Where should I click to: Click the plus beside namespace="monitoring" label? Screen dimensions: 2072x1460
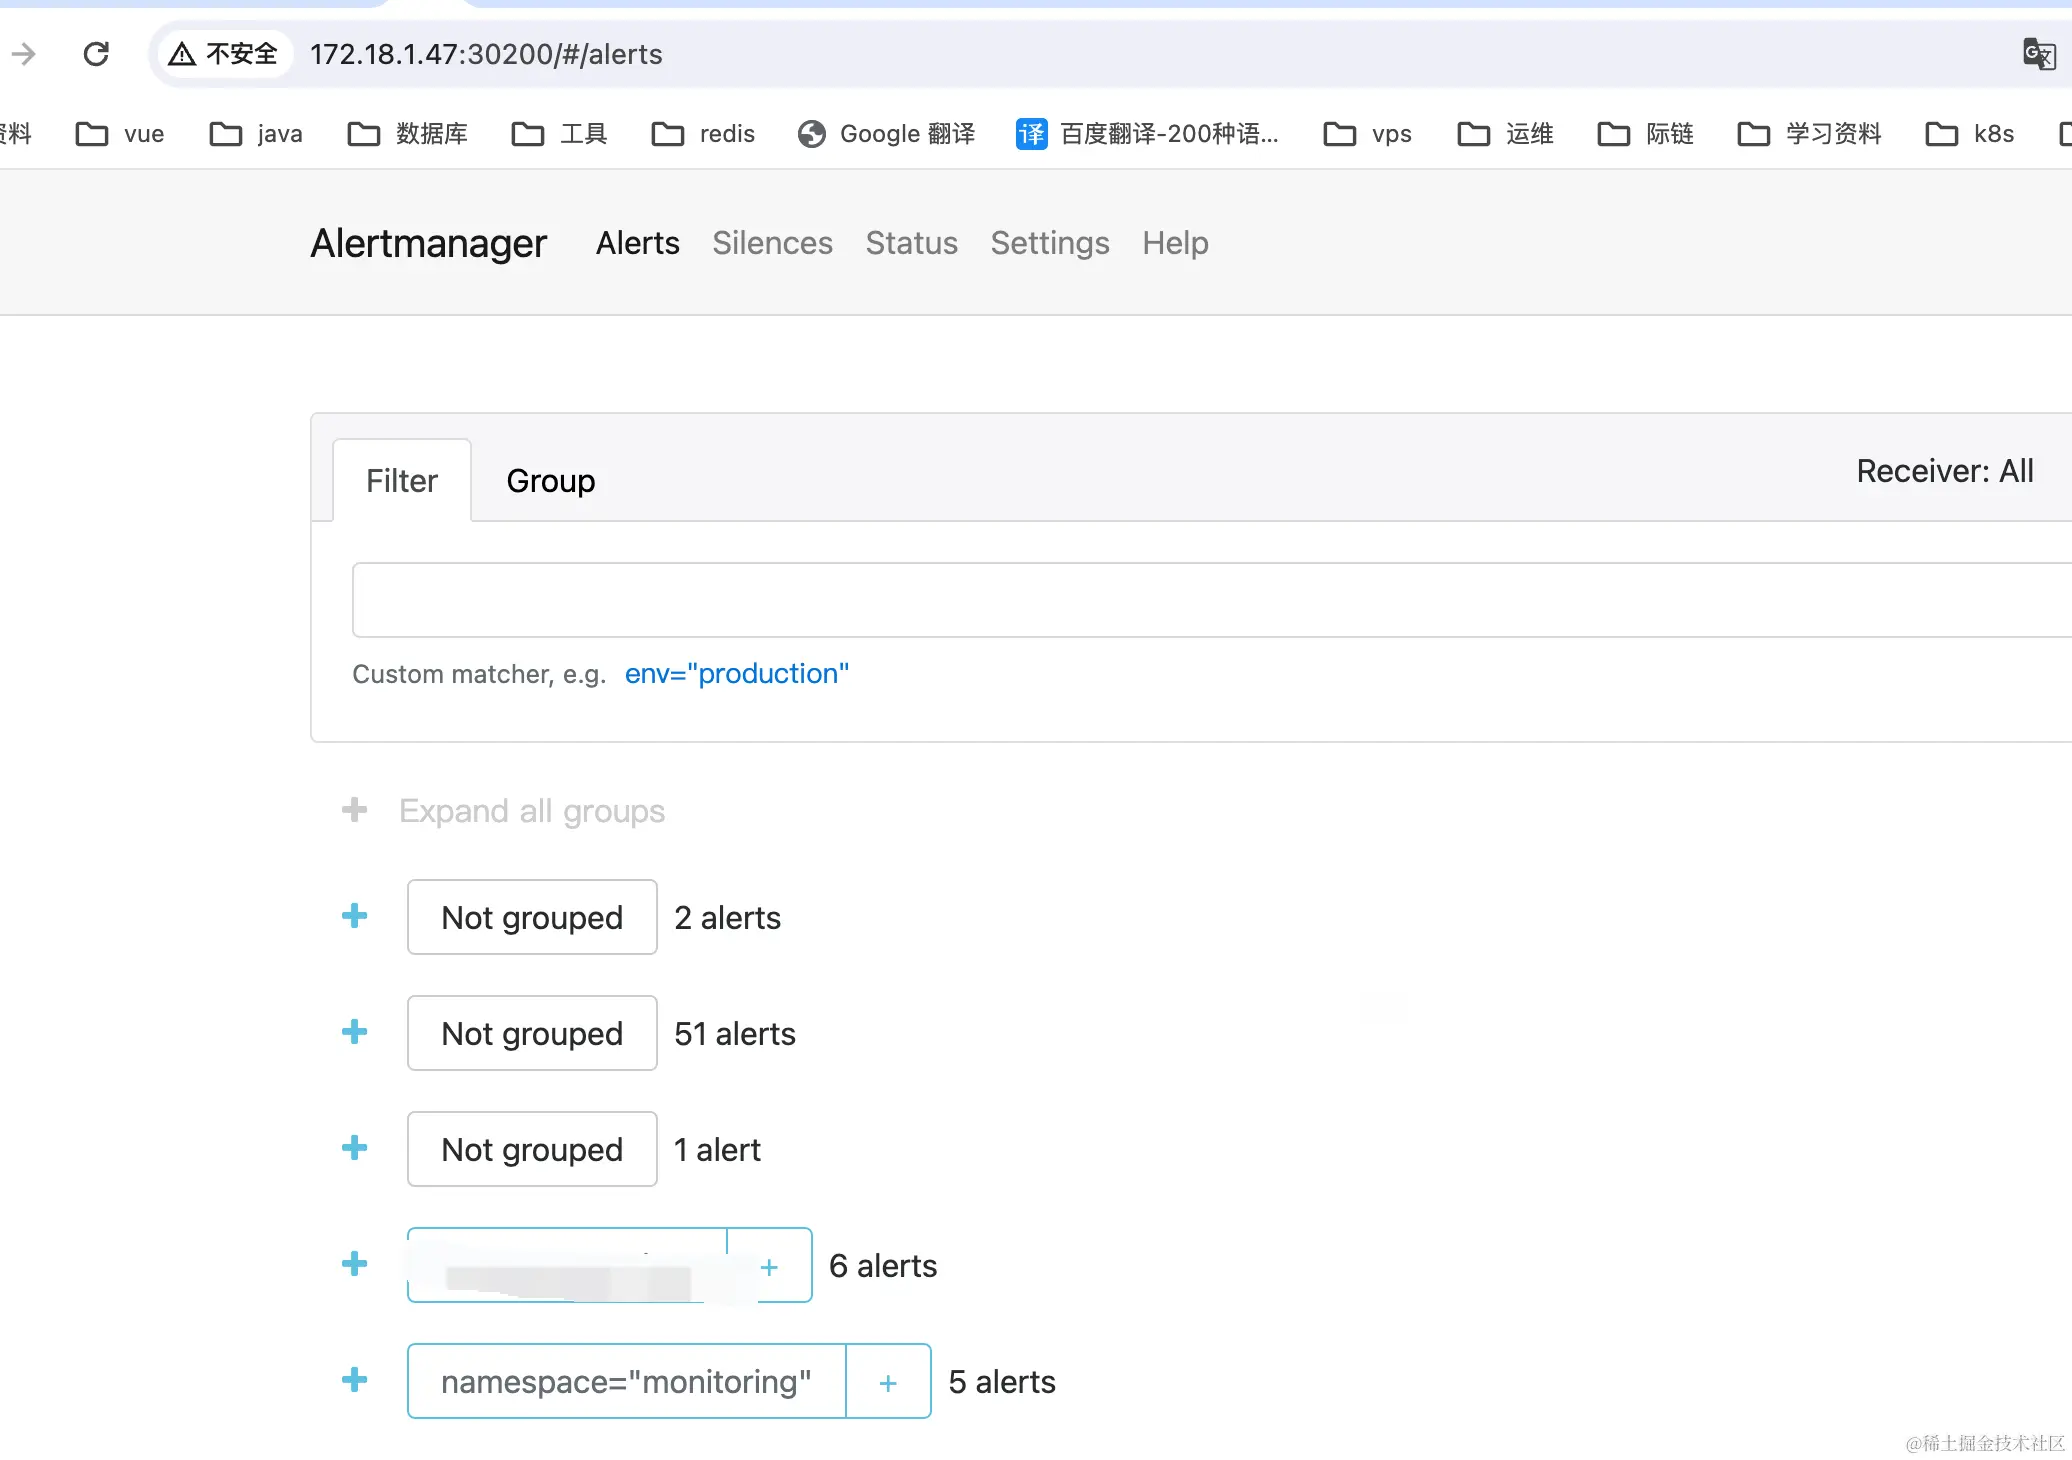click(888, 1382)
